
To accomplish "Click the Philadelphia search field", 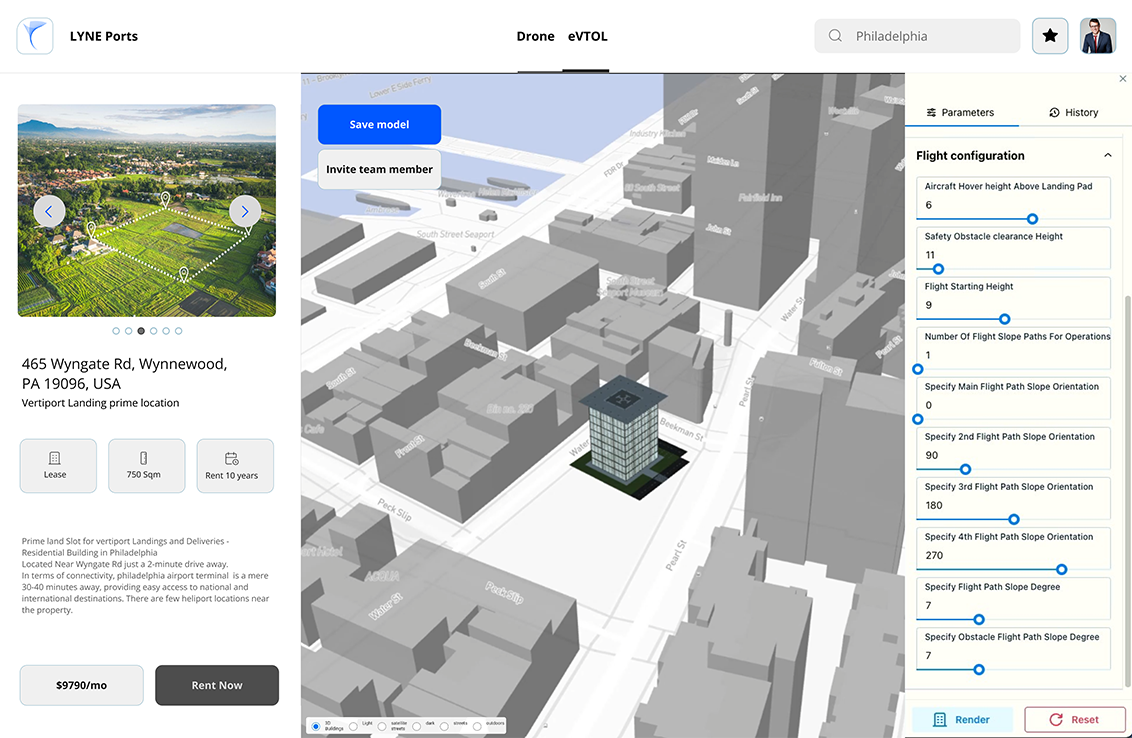I will pos(917,36).
